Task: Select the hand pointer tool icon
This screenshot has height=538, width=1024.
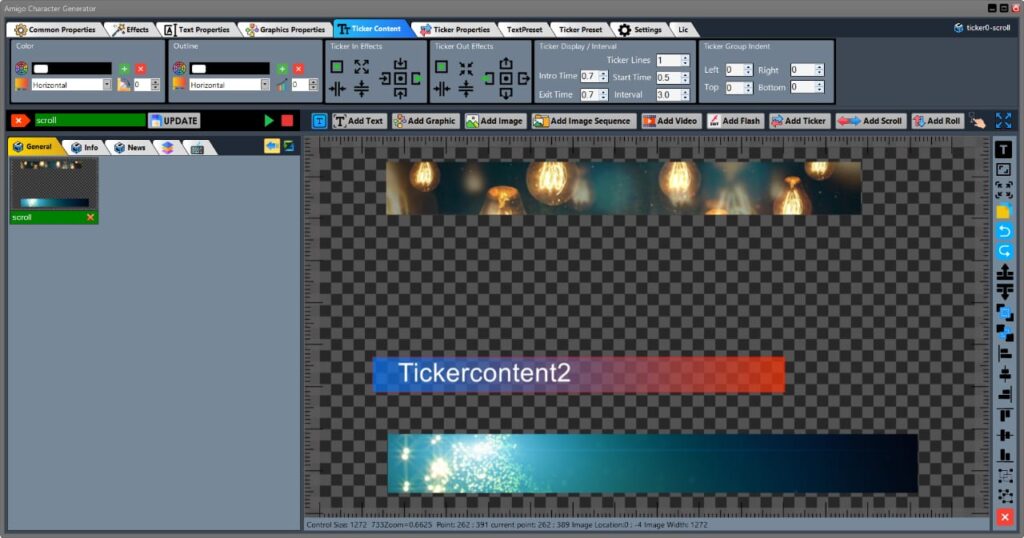Action: (978, 121)
